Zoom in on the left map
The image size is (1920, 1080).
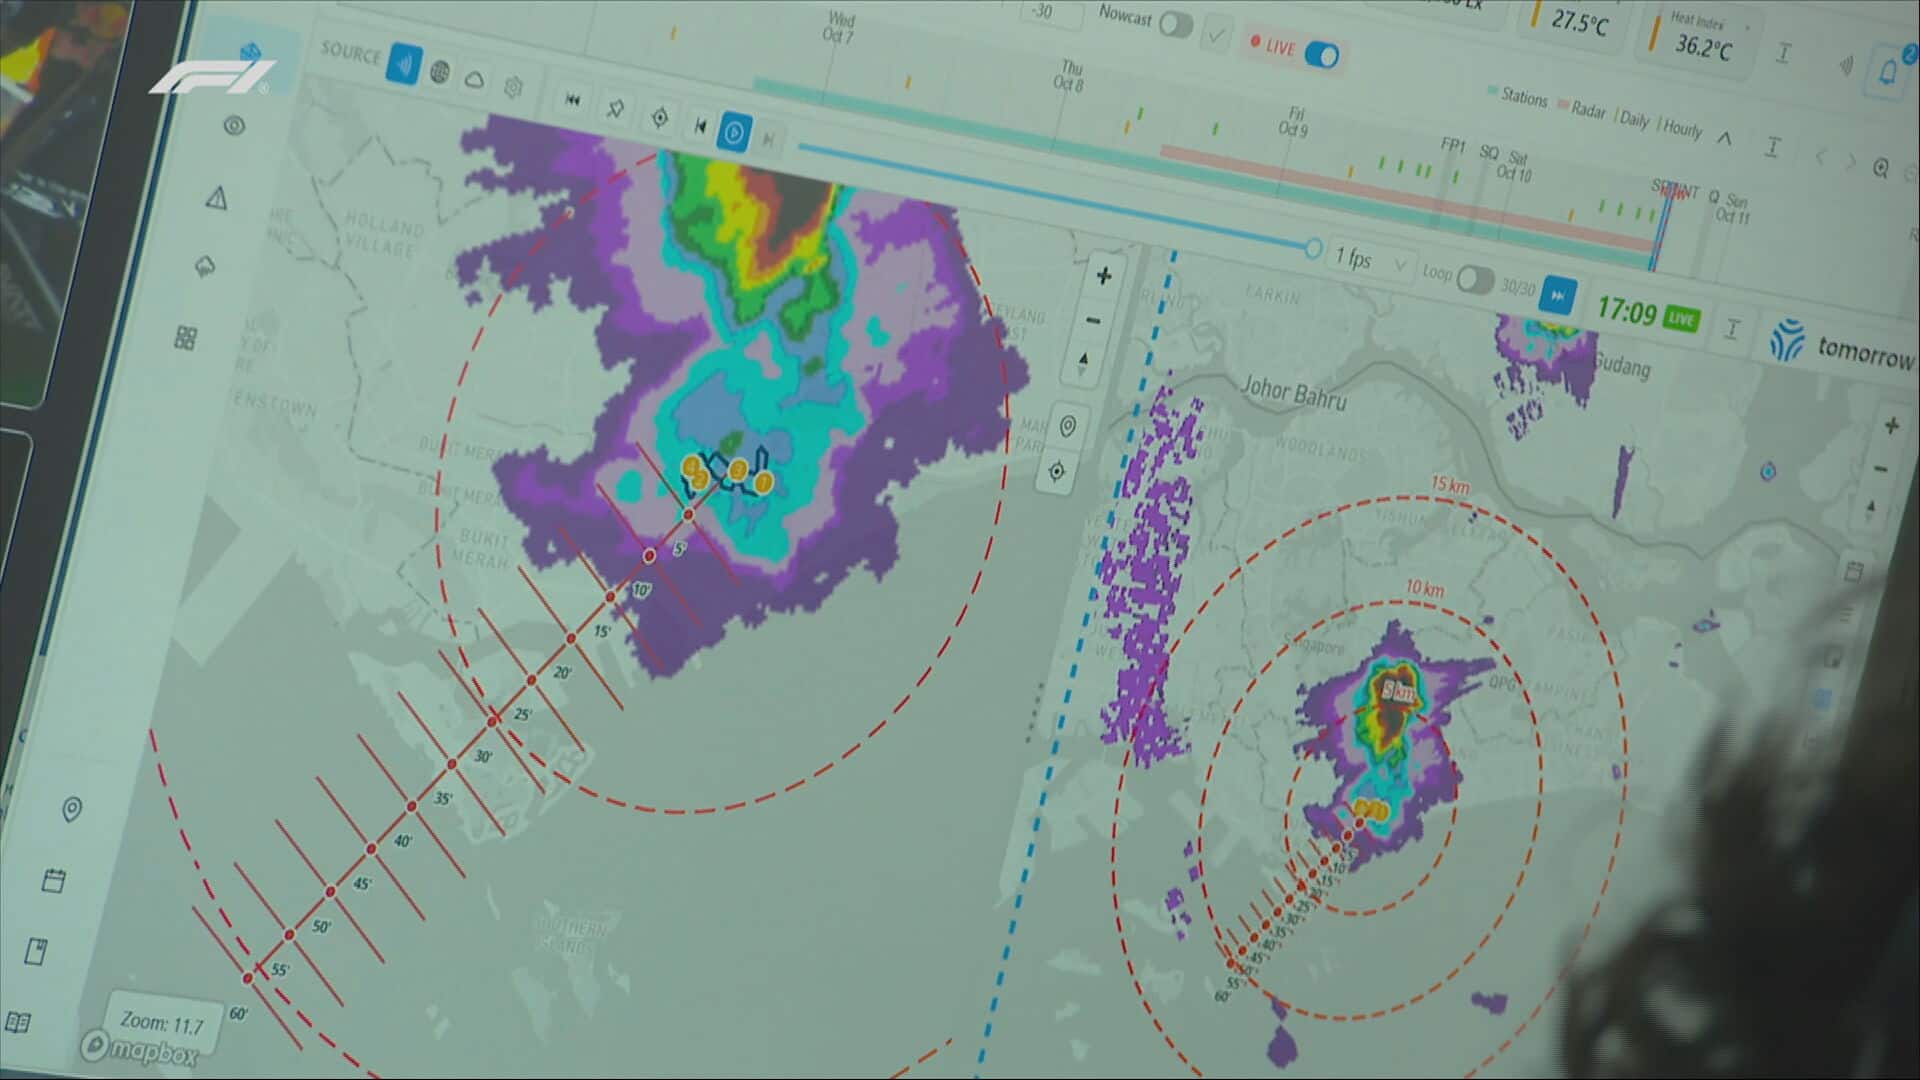(x=1103, y=275)
